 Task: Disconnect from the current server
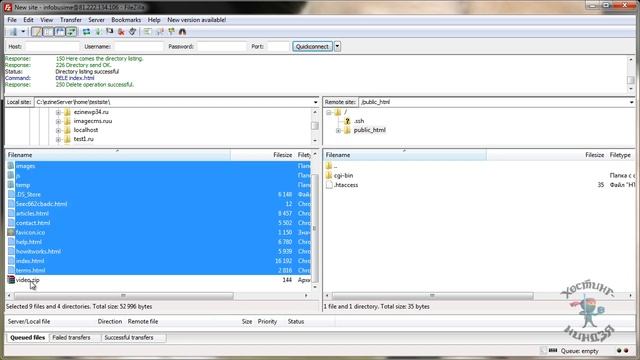coord(121,31)
